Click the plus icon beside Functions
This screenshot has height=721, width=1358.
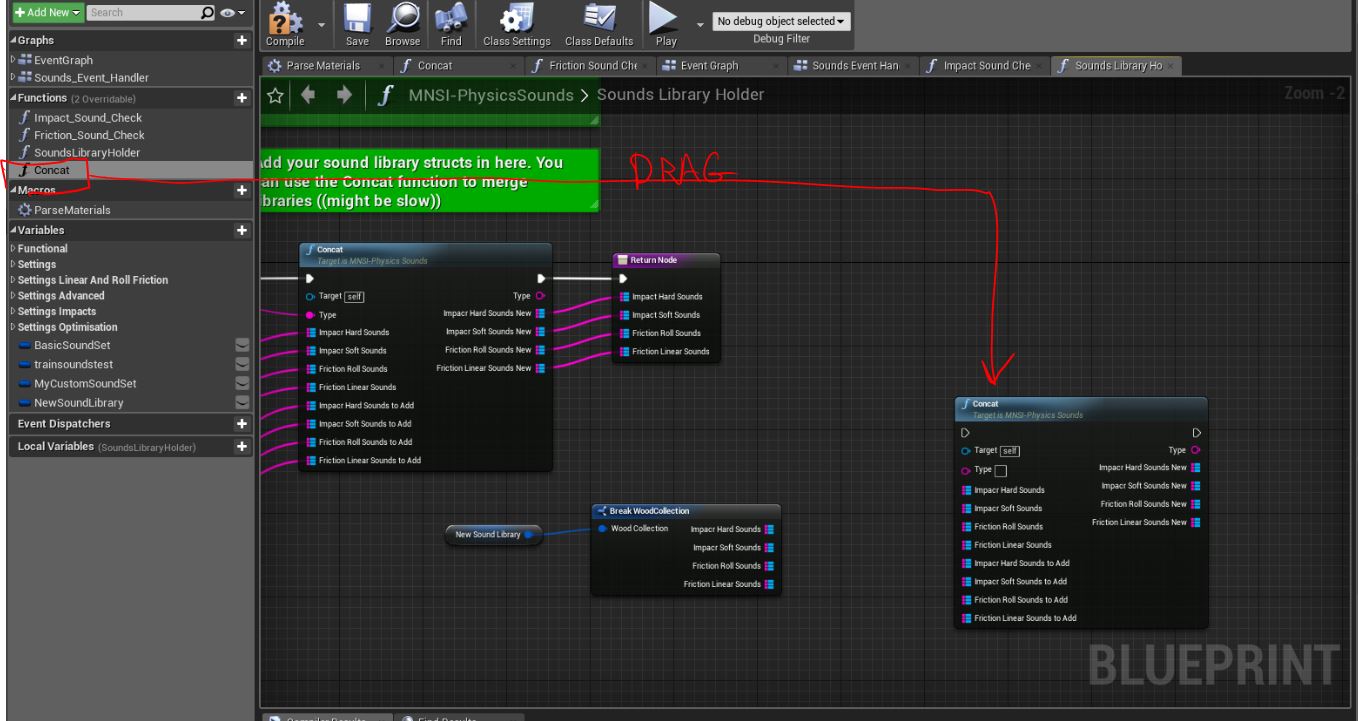click(240, 98)
